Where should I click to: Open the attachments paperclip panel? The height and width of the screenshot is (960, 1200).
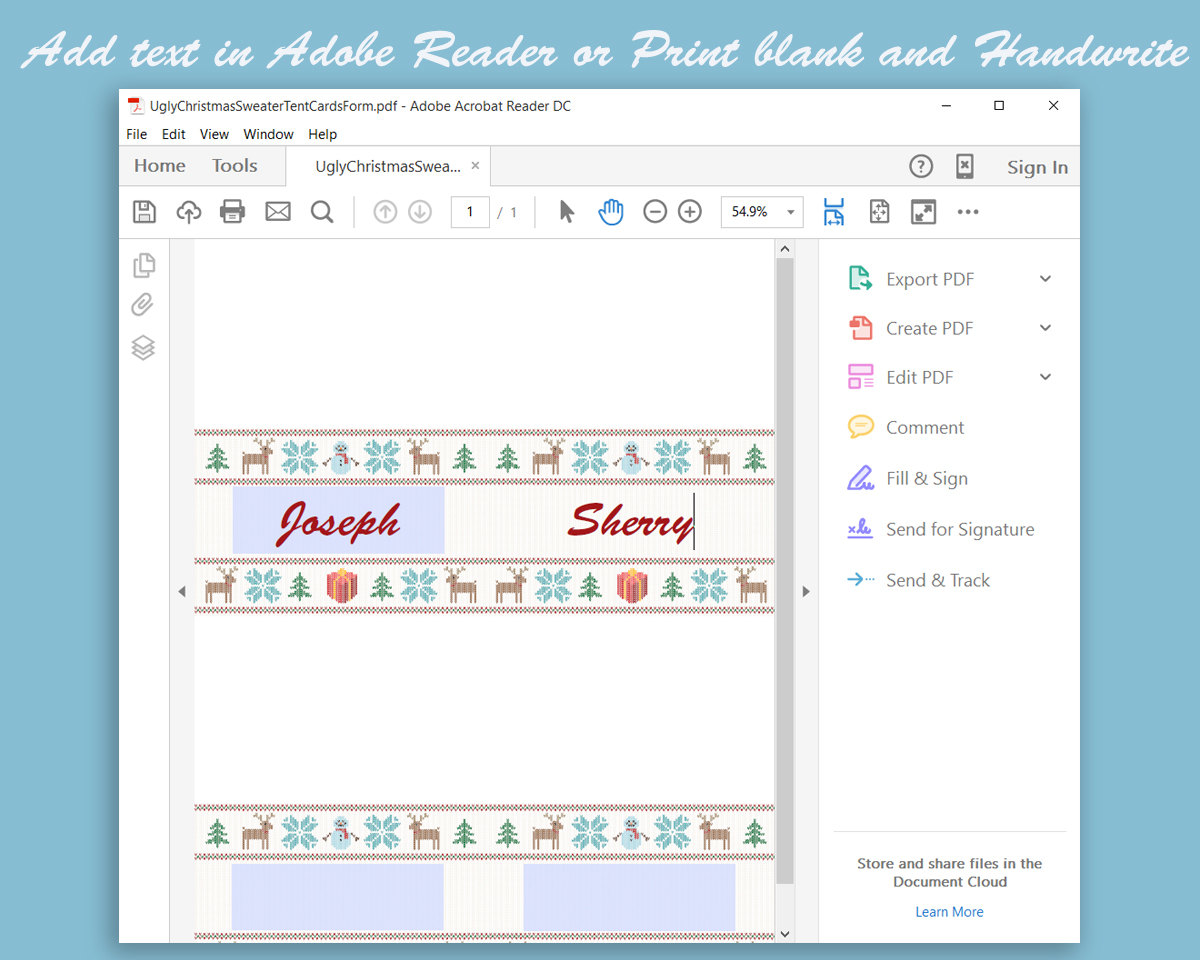[x=143, y=305]
